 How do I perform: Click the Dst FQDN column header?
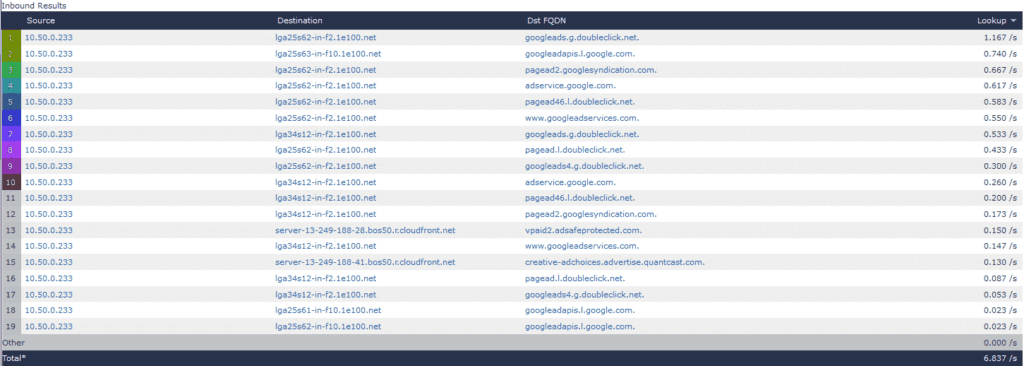point(546,21)
